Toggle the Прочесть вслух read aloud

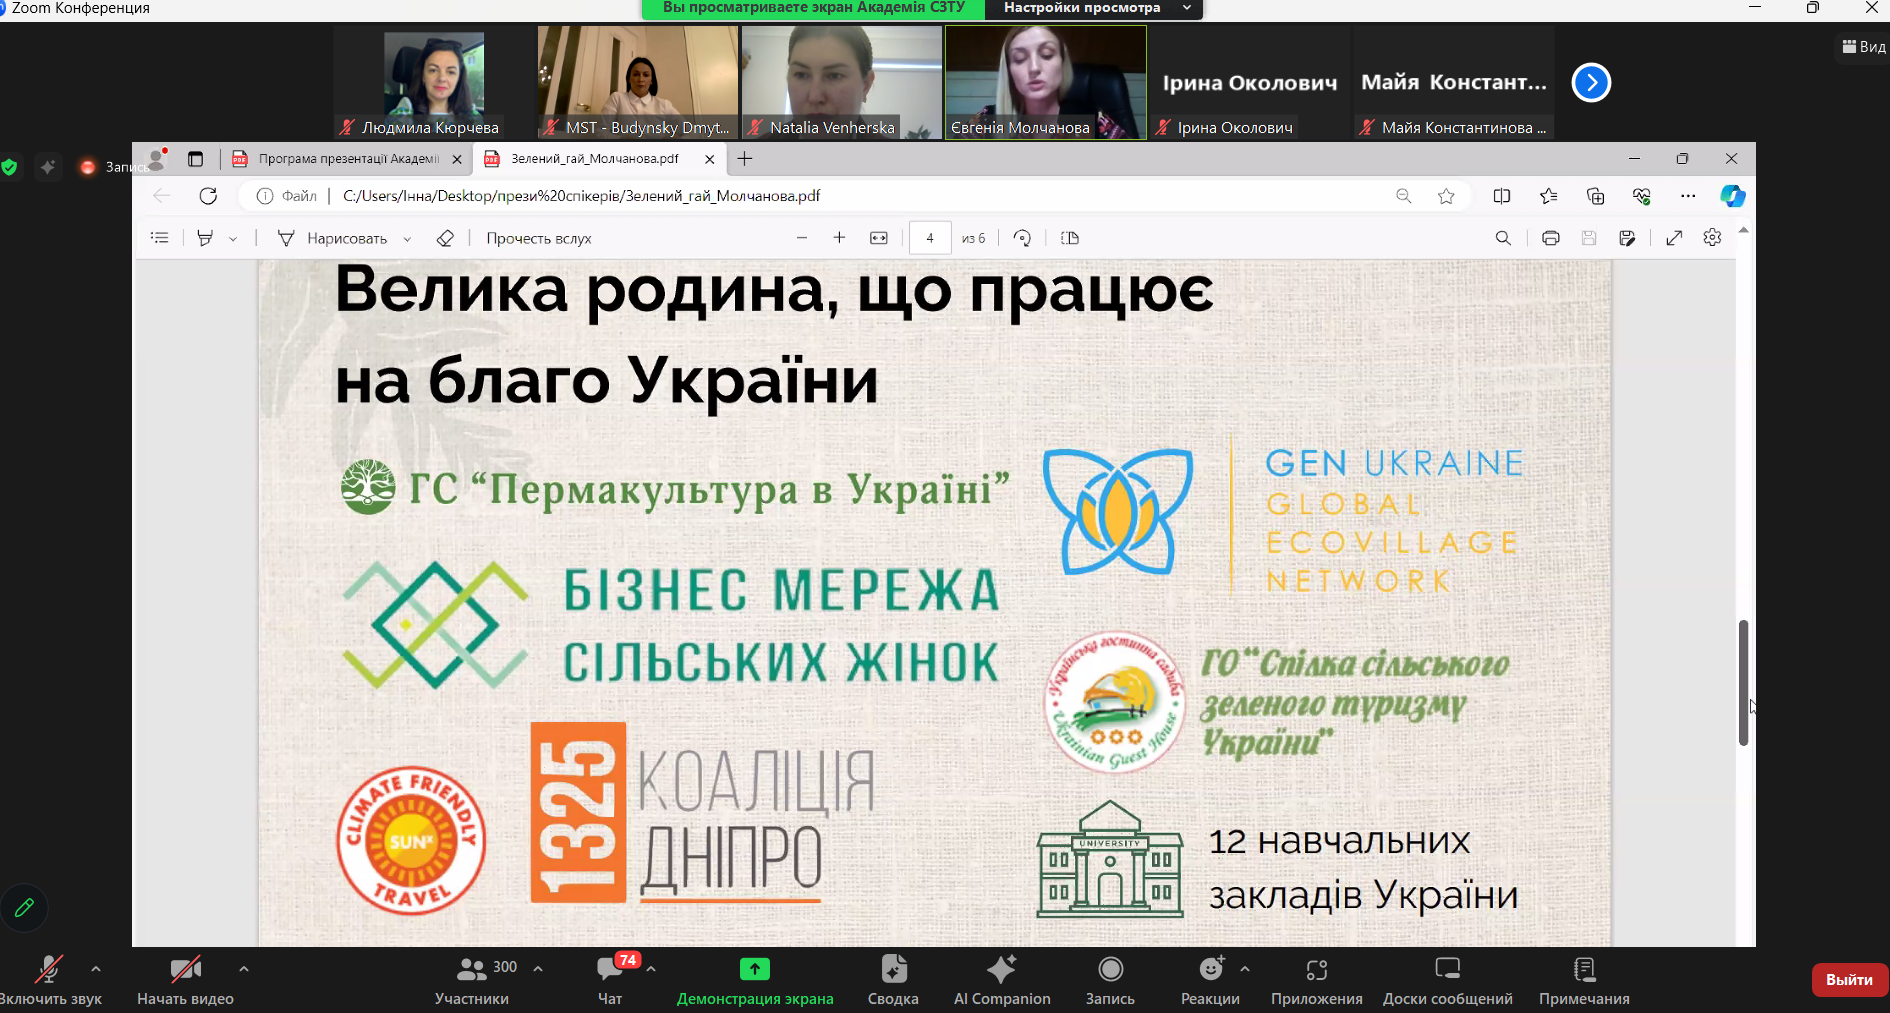coord(539,238)
